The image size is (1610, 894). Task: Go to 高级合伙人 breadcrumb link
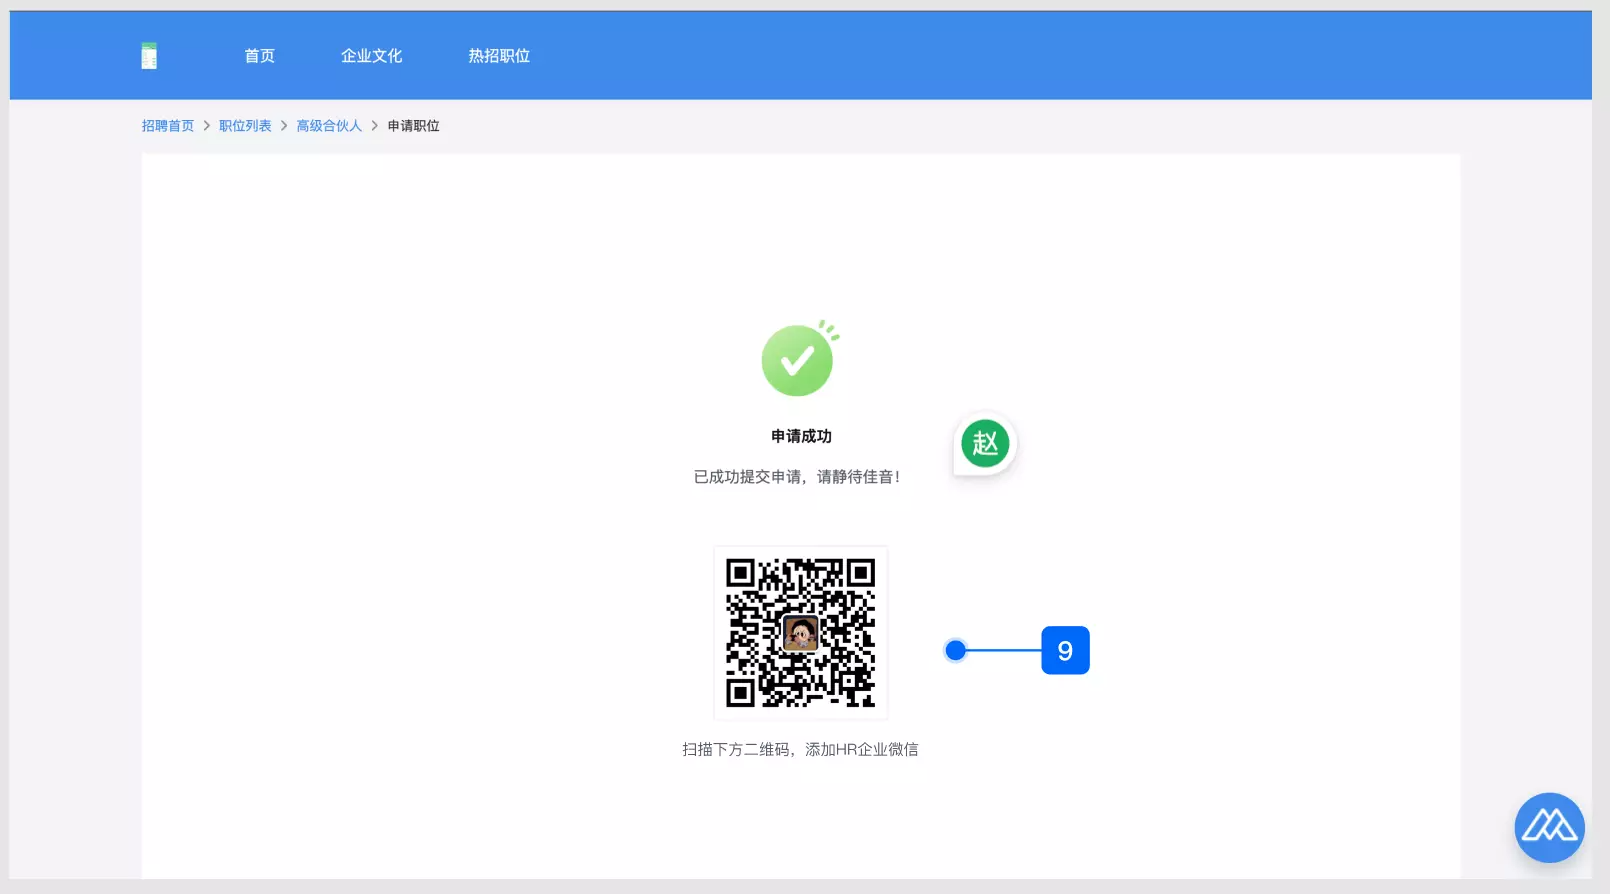pos(329,126)
